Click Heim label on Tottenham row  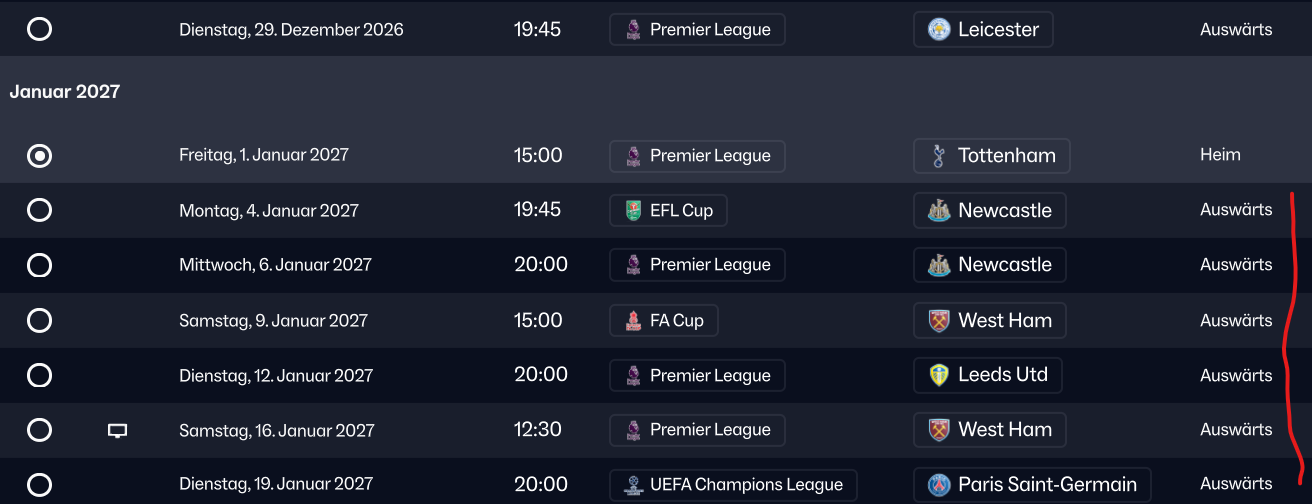tap(1220, 155)
